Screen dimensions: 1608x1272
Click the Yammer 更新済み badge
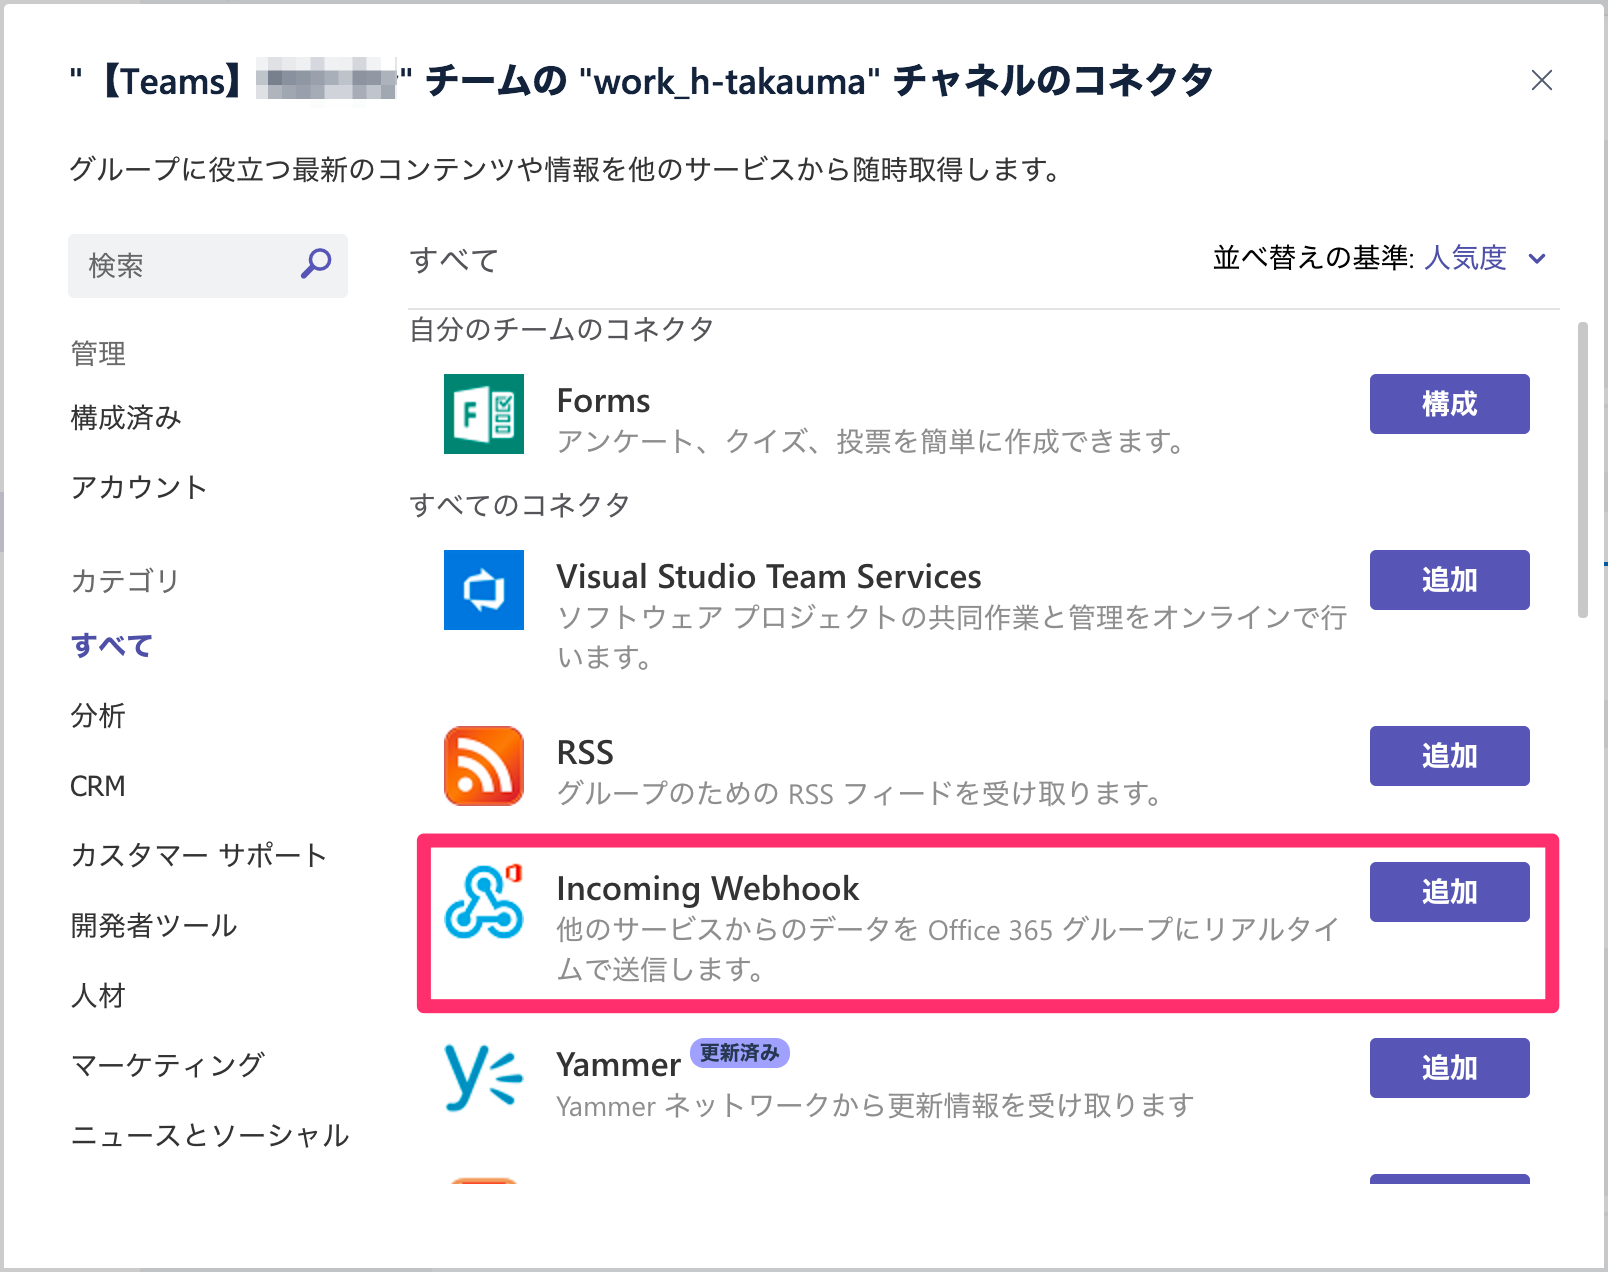tap(740, 1053)
